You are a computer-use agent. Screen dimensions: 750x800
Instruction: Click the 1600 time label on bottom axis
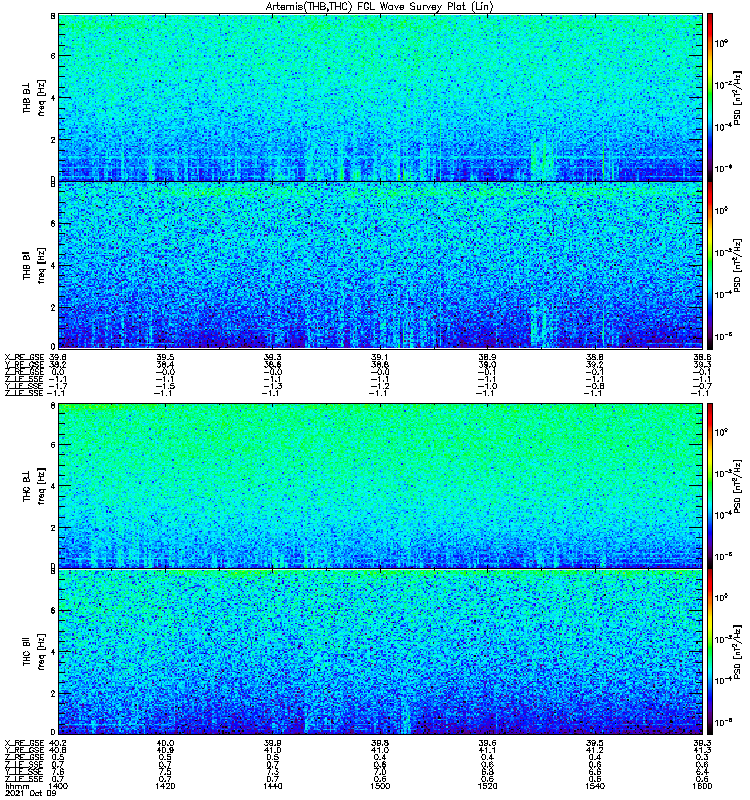[702, 786]
